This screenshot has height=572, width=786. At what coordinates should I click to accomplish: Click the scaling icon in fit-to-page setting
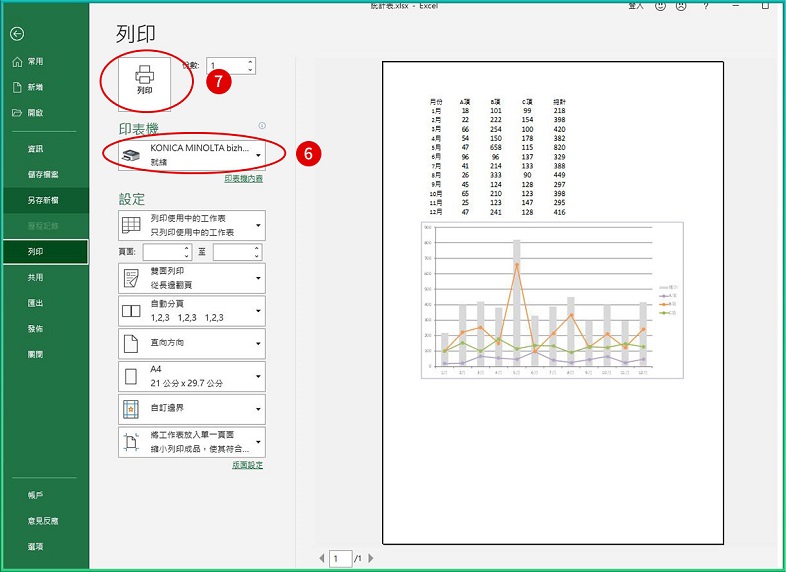[131, 442]
